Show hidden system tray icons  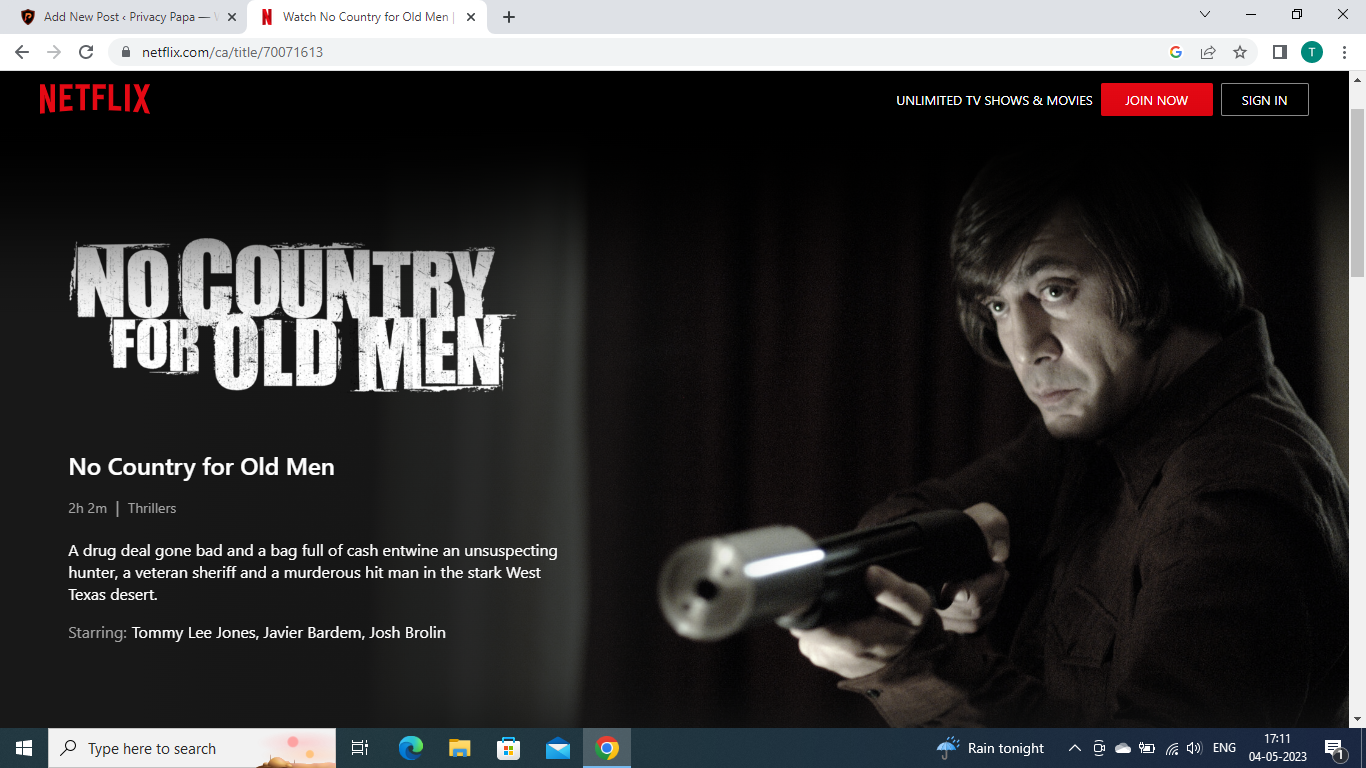point(1075,748)
